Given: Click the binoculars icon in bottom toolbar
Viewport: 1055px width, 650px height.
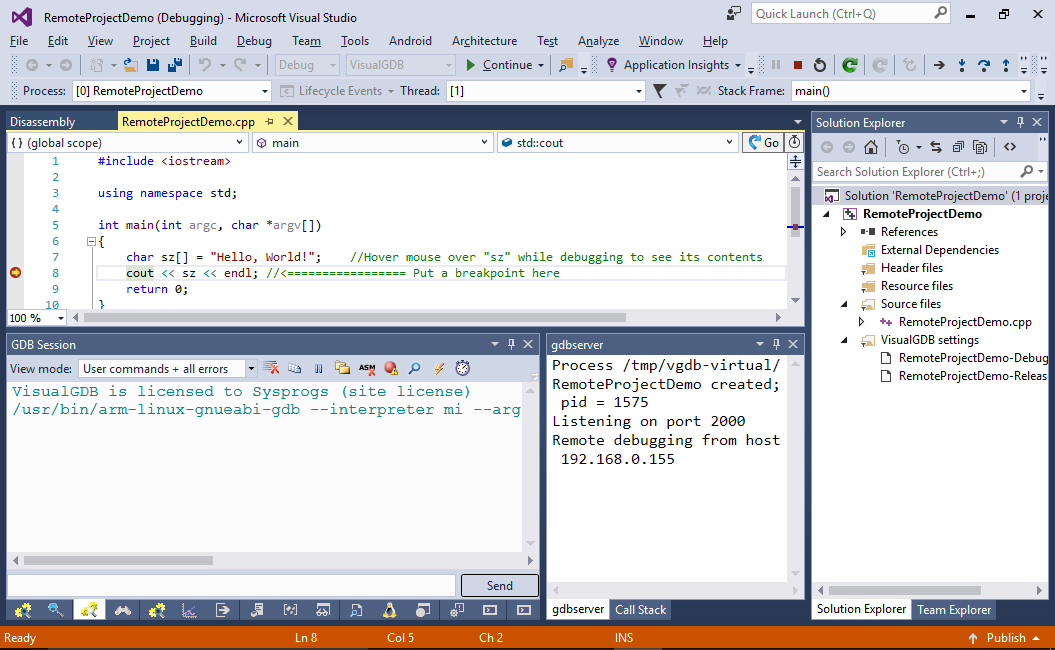Looking at the screenshot, I should (x=122, y=610).
